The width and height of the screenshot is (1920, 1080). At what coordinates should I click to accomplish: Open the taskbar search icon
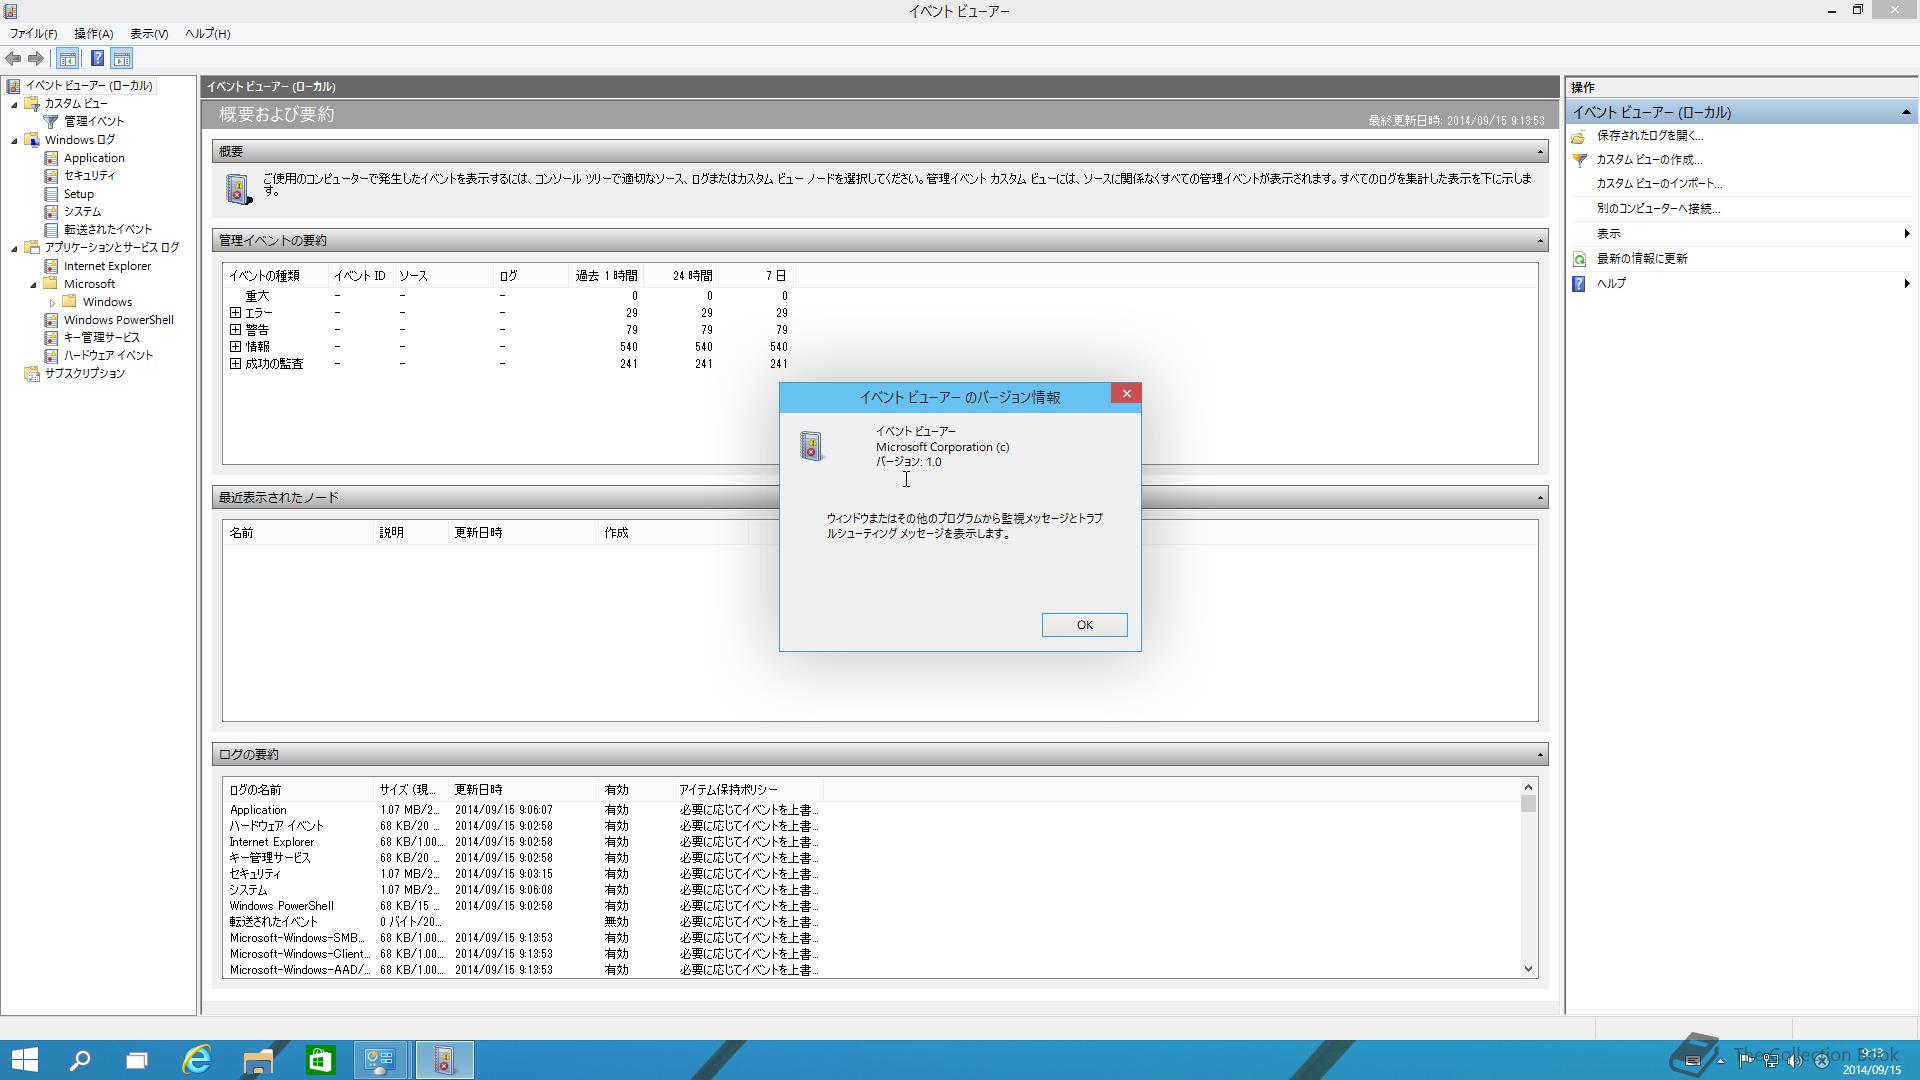point(80,1060)
